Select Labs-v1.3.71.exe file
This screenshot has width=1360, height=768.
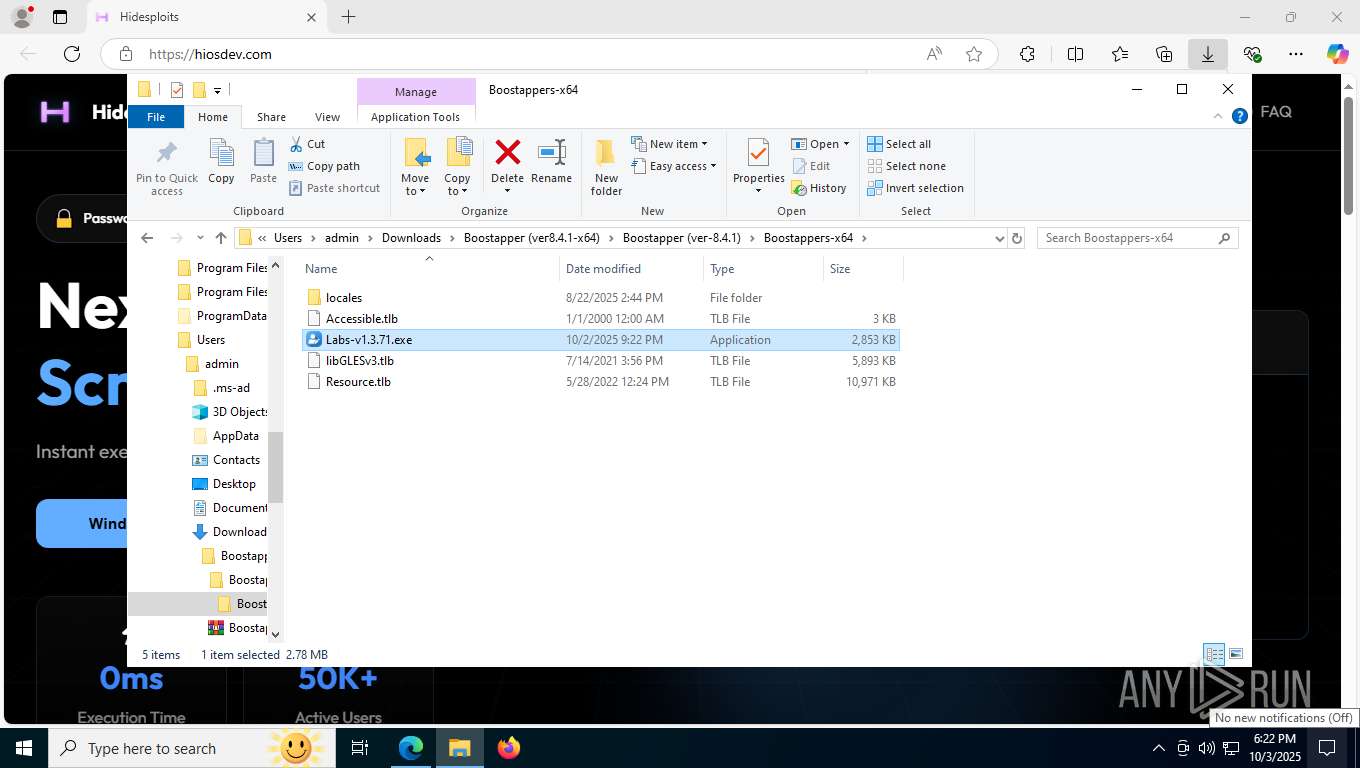pyautogui.click(x=600, y=340)
